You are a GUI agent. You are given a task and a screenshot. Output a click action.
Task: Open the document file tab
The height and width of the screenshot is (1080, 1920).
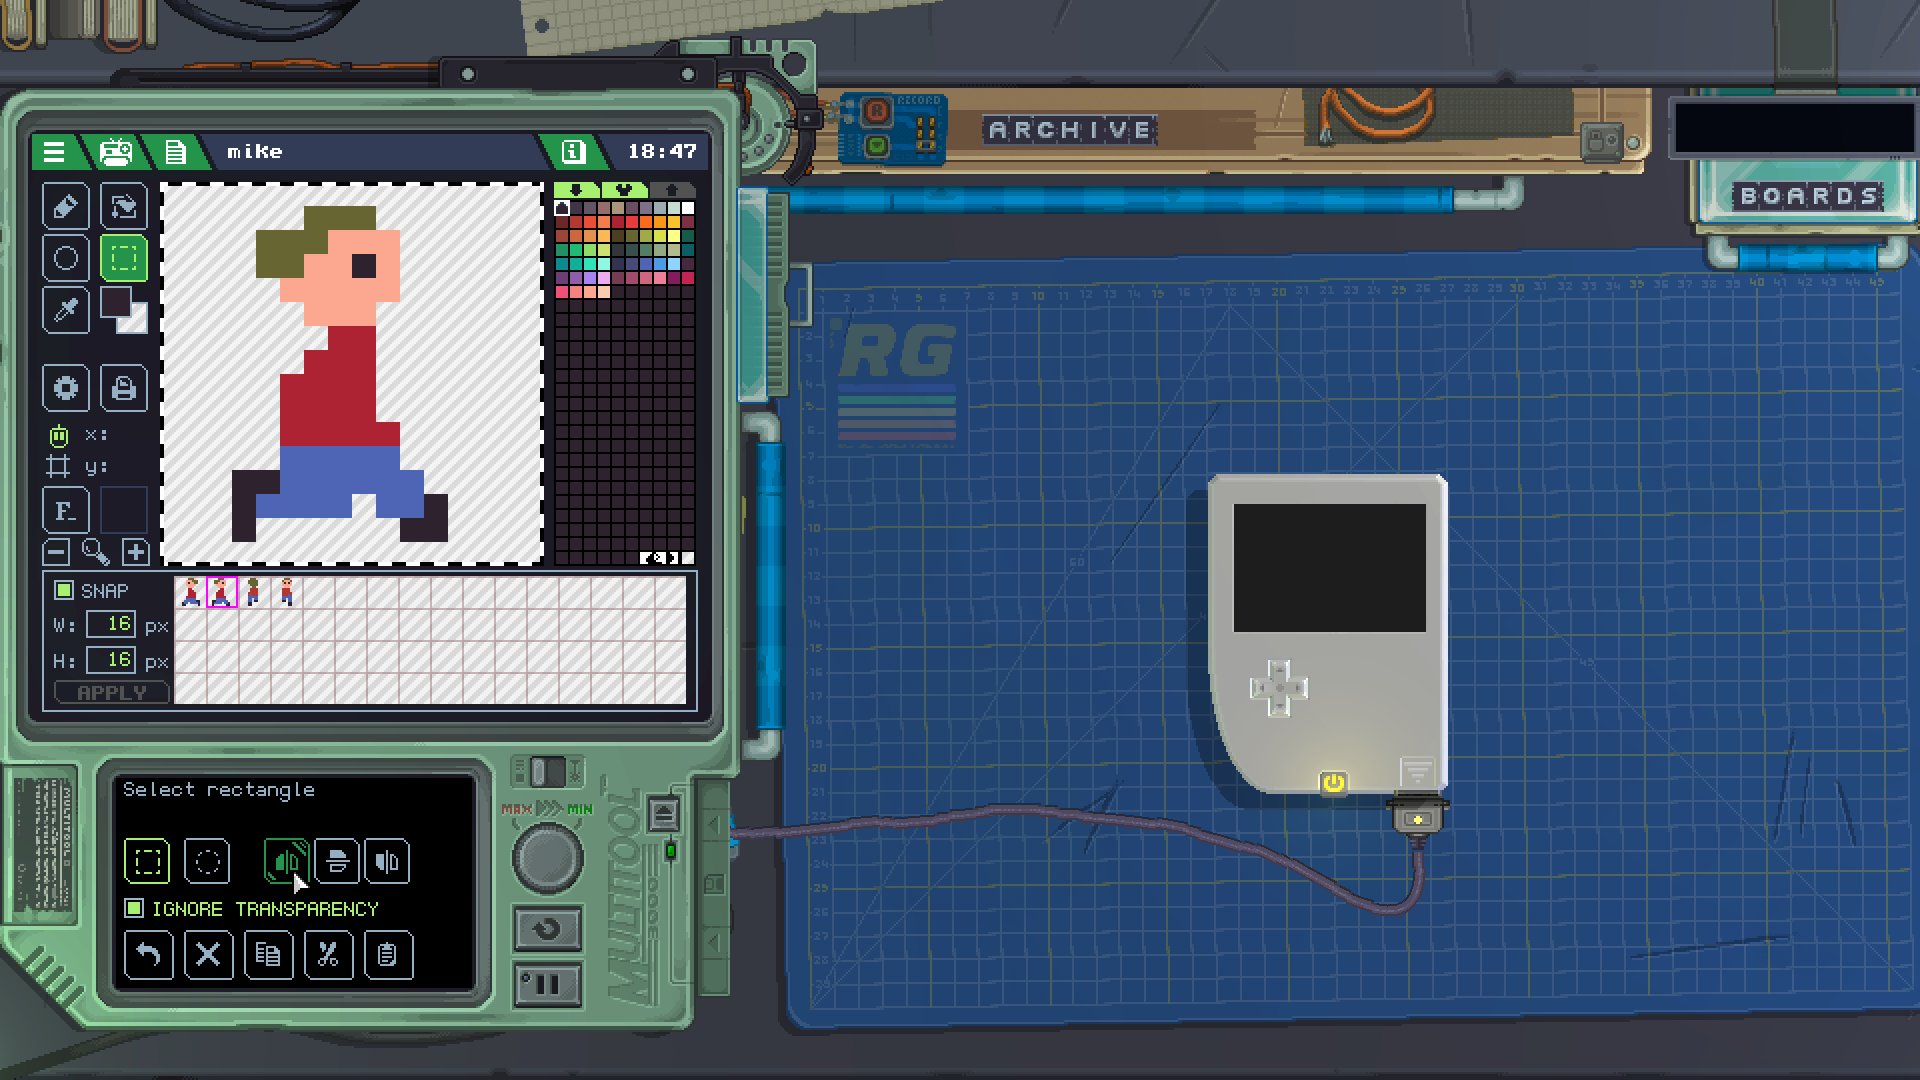(176, 152)
